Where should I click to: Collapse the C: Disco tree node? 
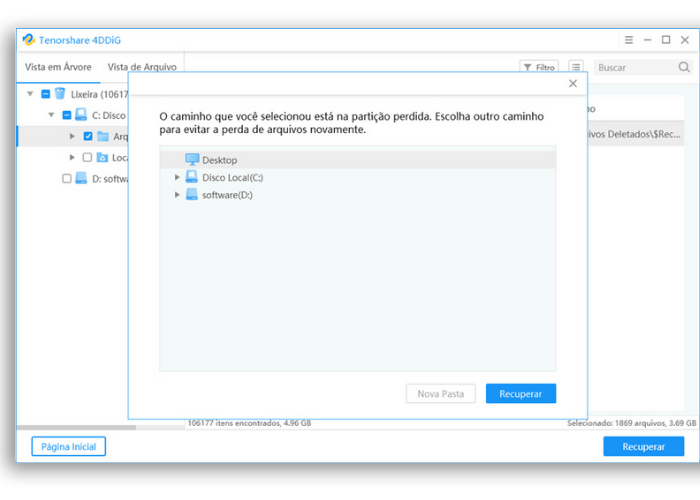(51, 115)
